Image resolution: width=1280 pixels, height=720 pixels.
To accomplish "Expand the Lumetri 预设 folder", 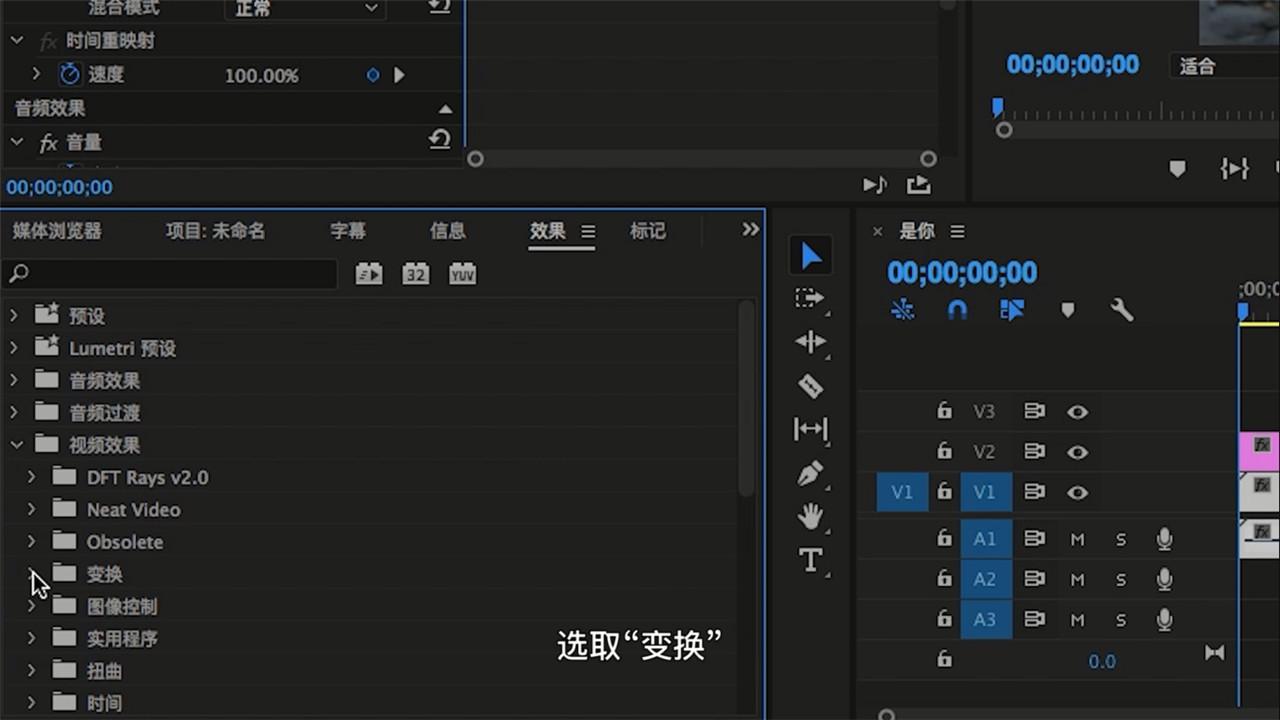I will [14, 348].
